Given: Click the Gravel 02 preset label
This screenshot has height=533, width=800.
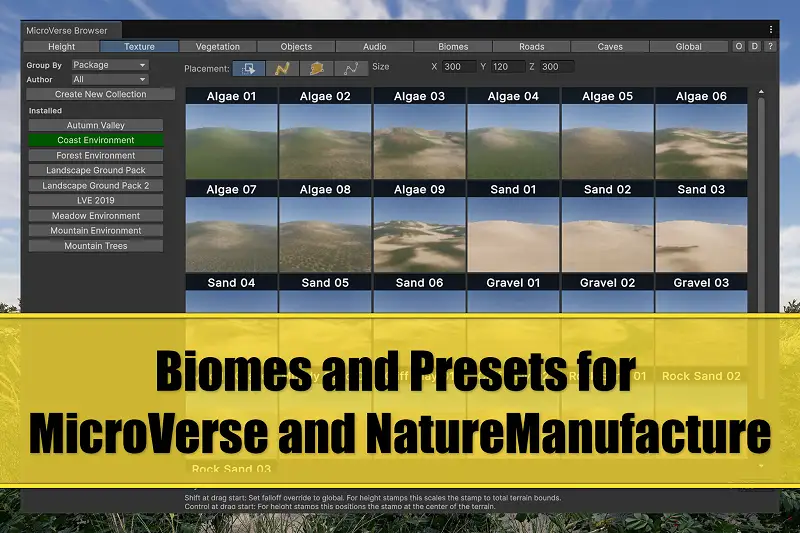Looking at the screenshot, I should pos(608,283).
